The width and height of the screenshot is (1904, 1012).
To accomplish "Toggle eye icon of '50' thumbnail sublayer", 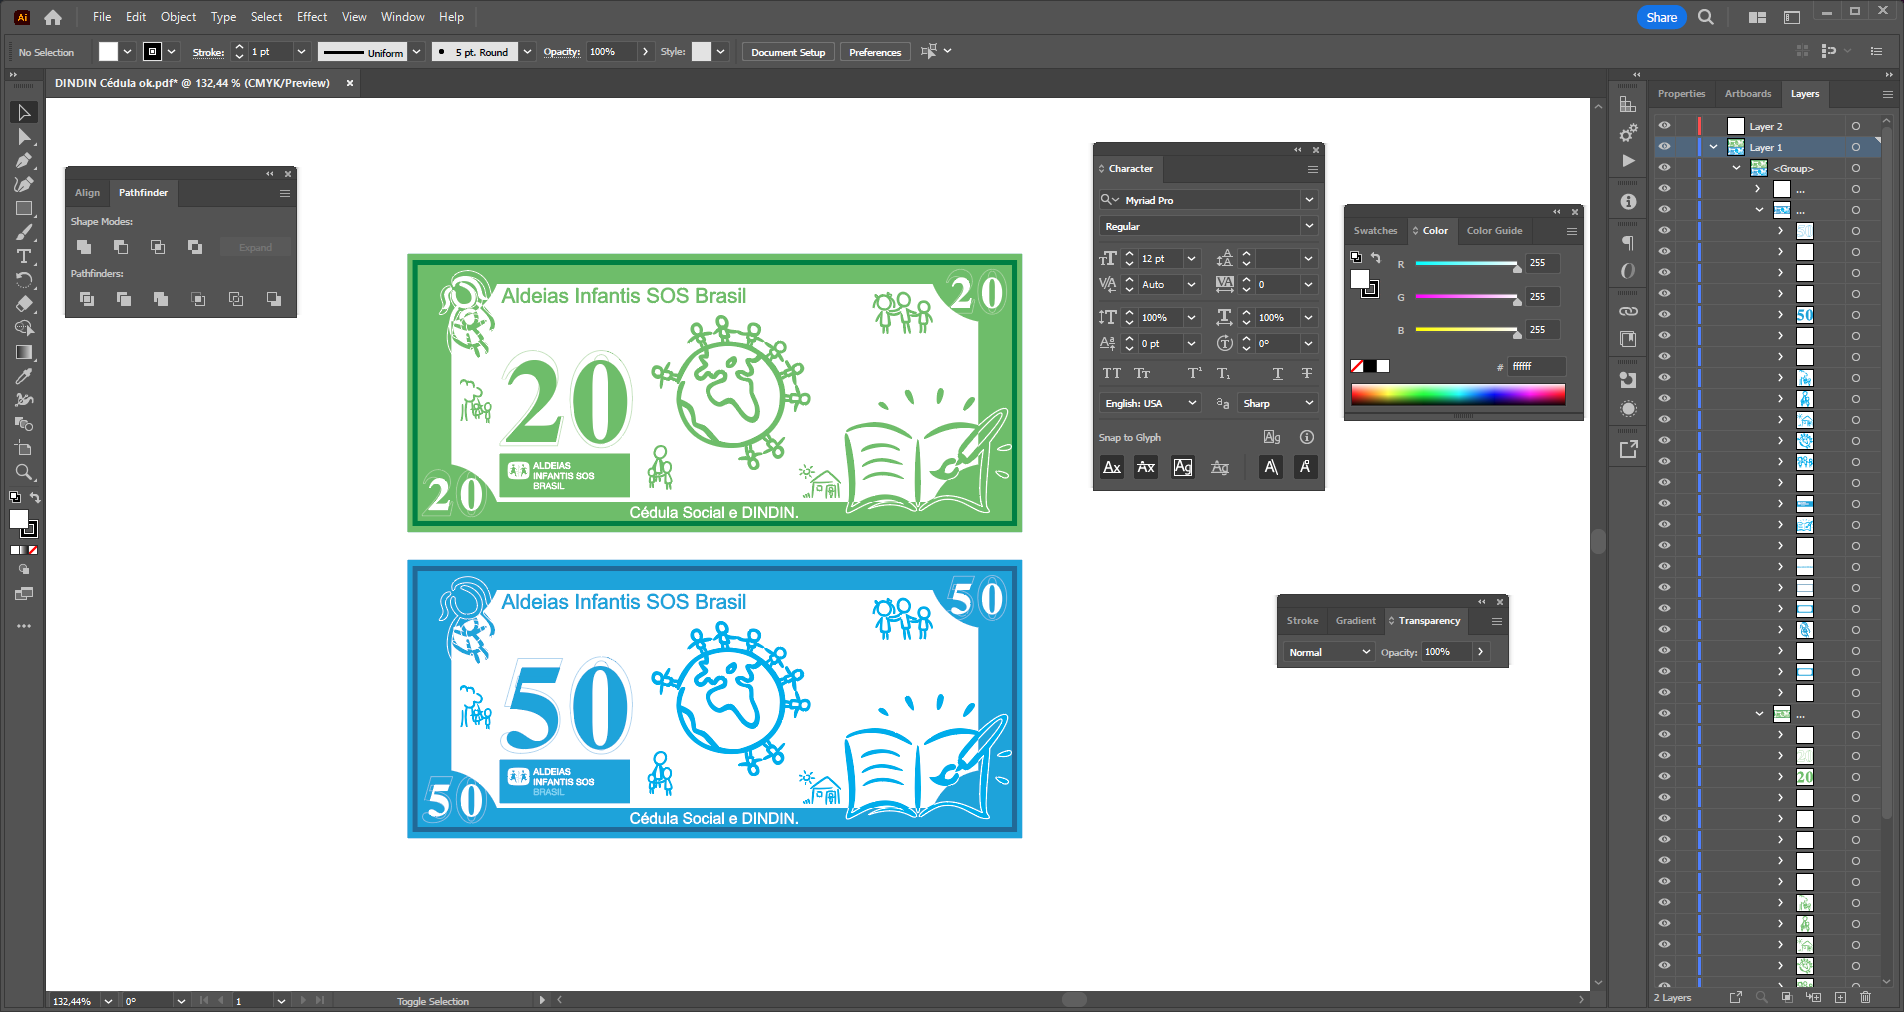I will (1664, 315).
